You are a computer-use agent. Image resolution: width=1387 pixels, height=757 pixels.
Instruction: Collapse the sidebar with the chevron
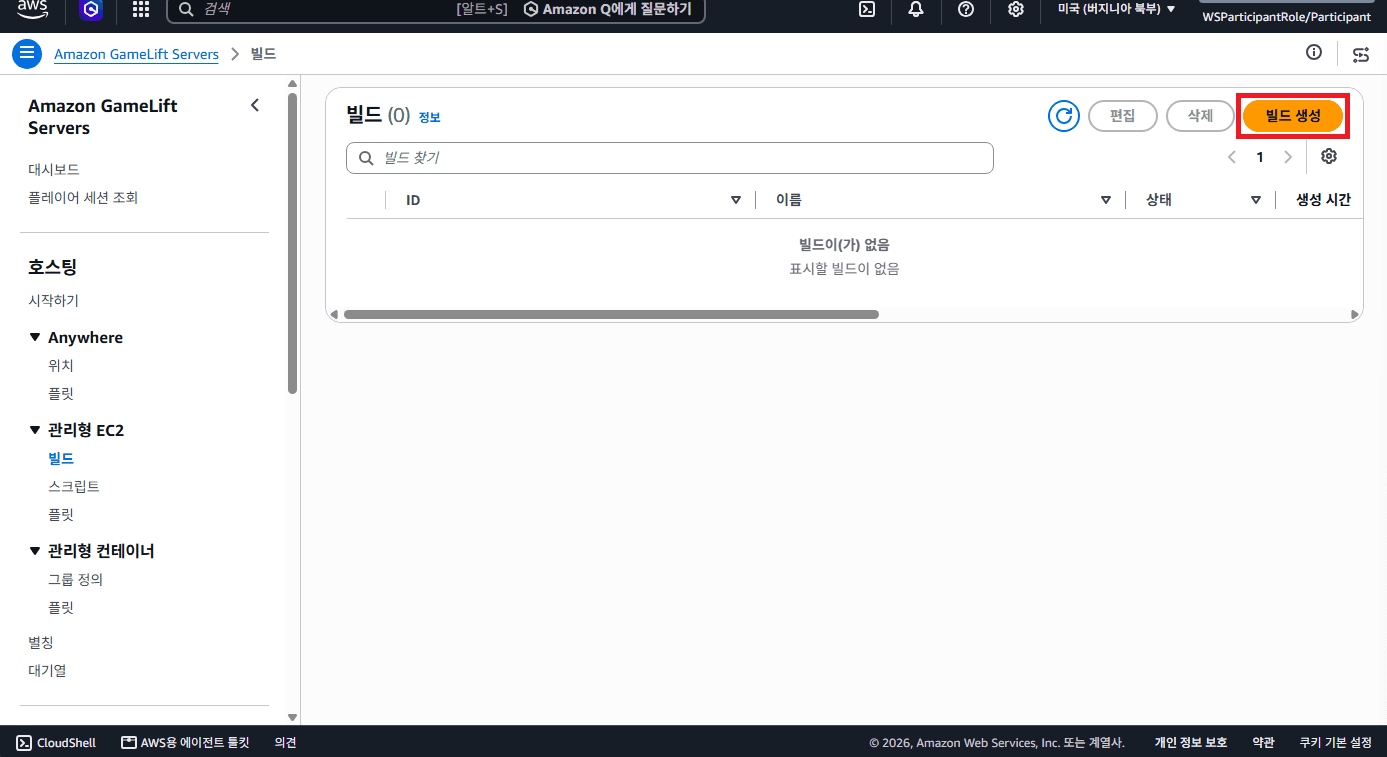tap(255, 105)
